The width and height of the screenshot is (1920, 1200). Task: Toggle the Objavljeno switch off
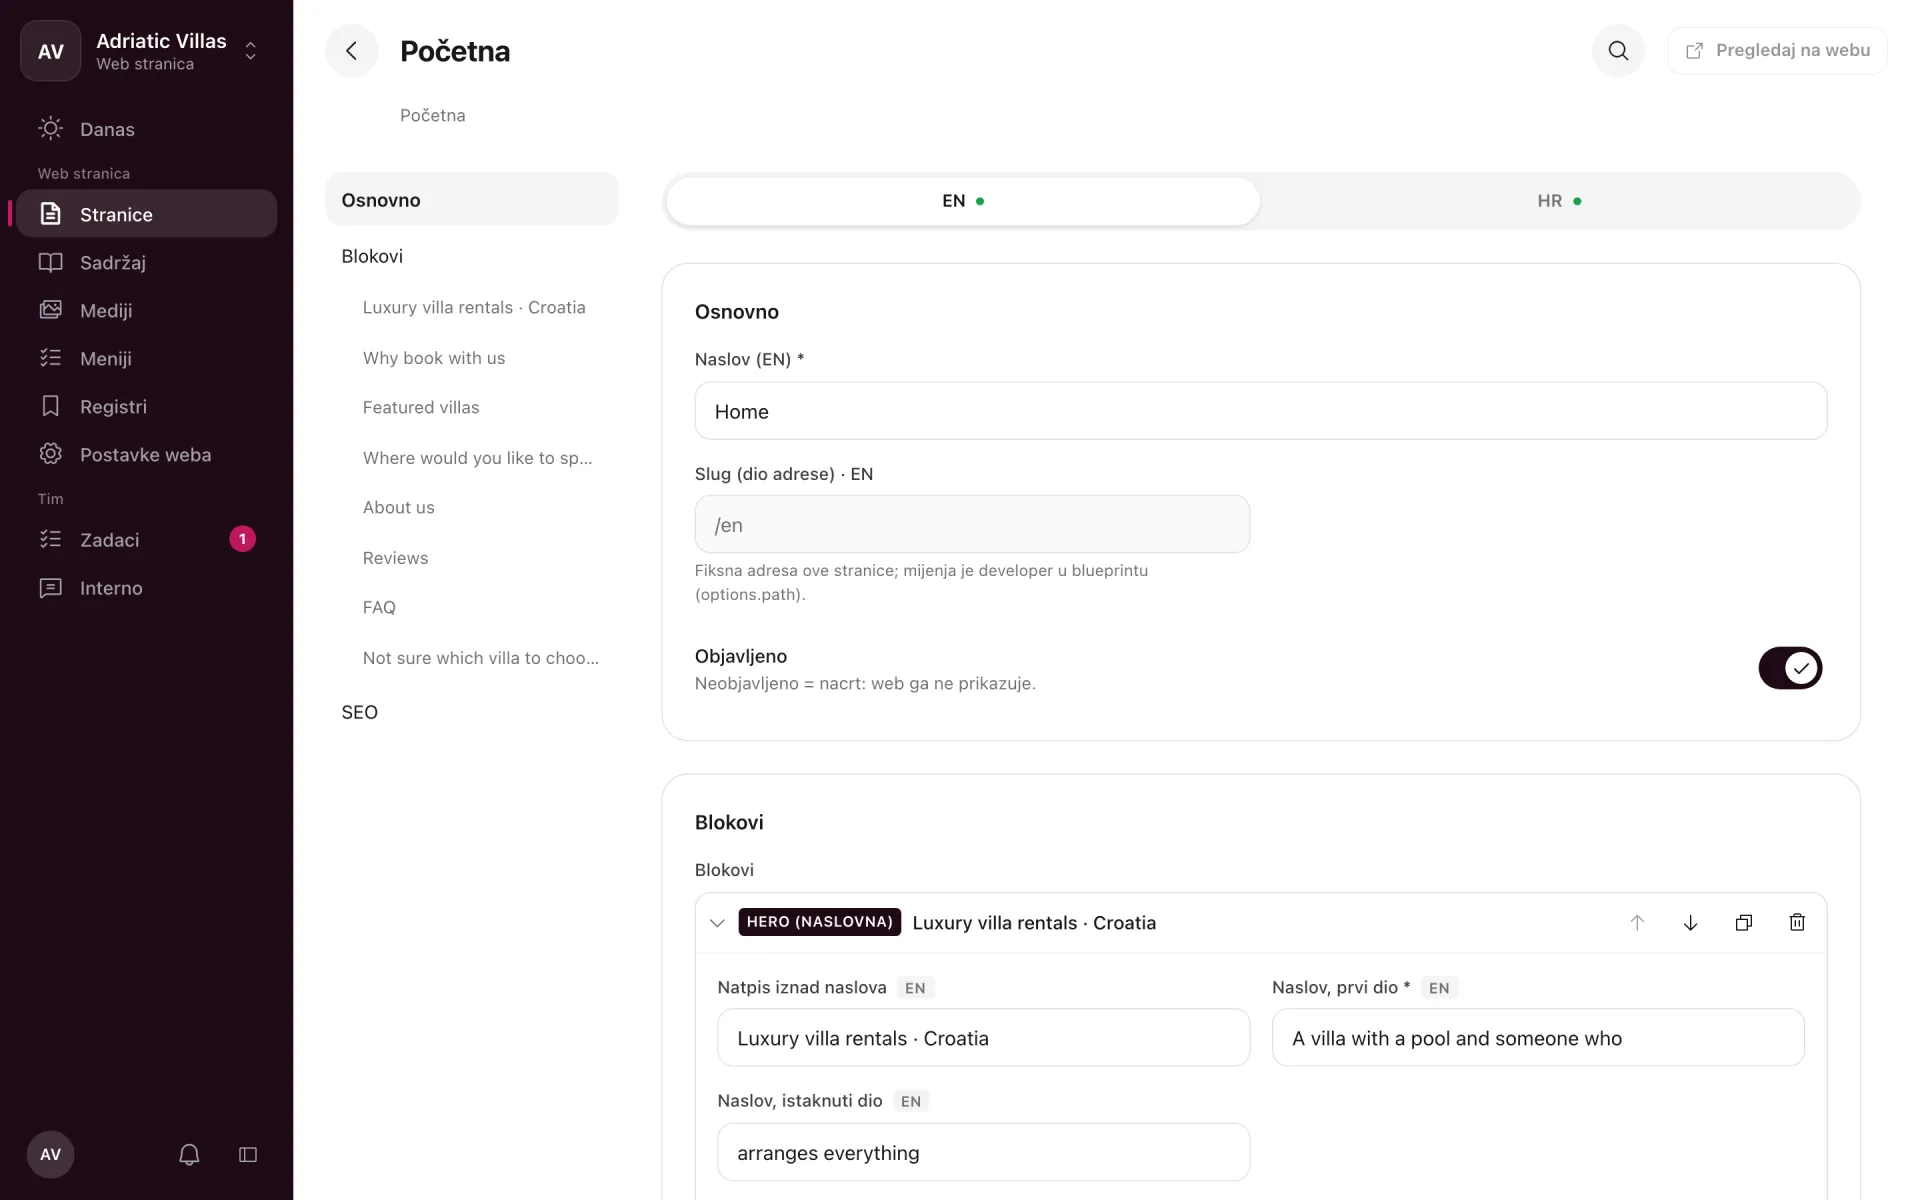point(1790,668)
